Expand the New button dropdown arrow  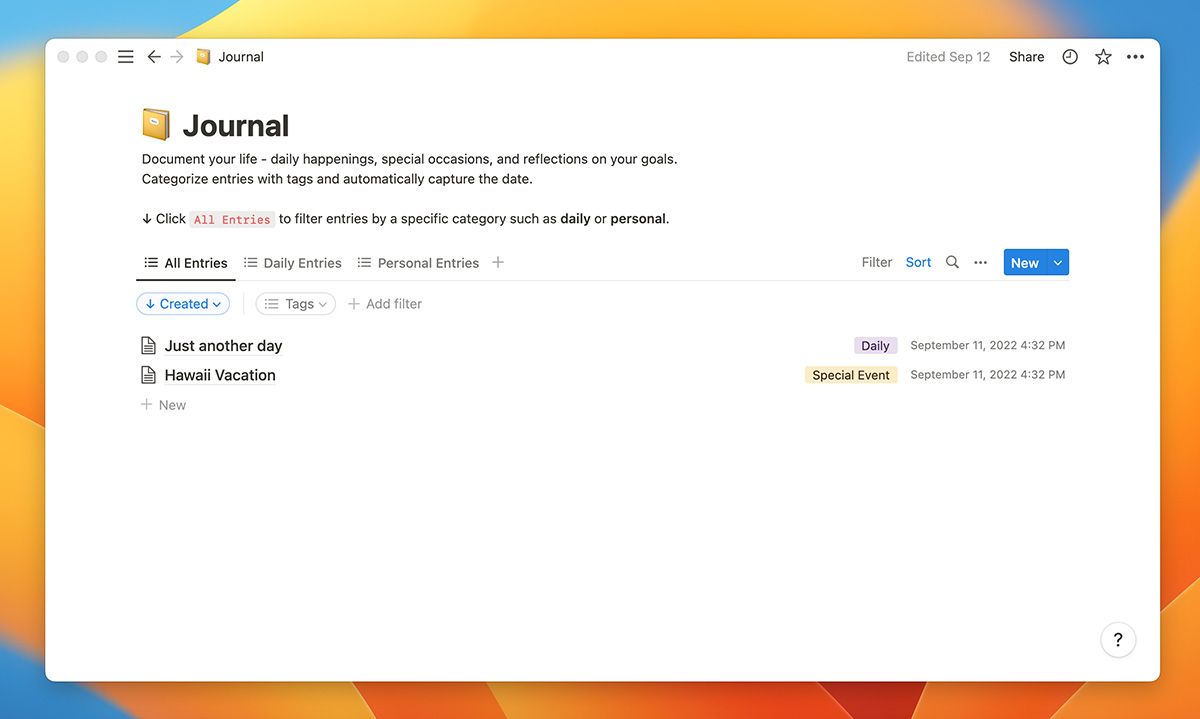pos(1059,263)
